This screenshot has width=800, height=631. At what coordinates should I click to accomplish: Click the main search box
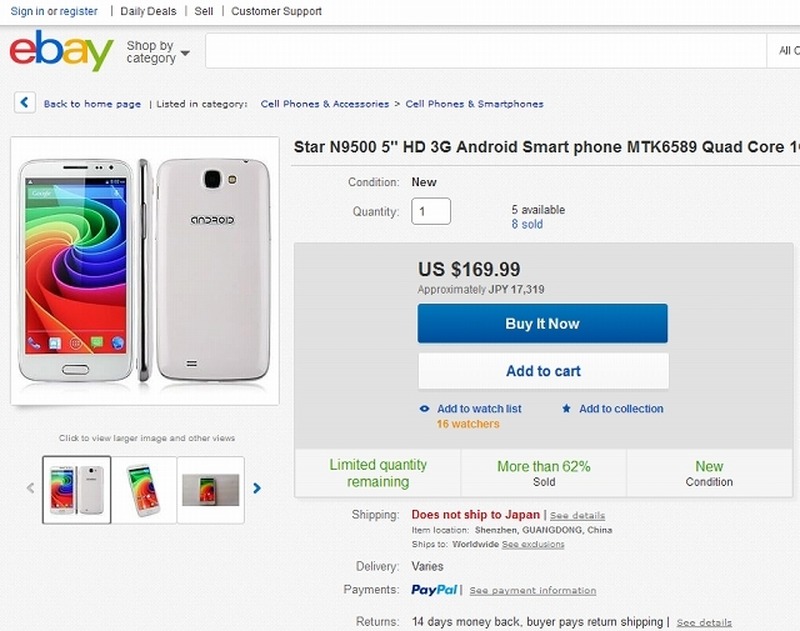tap(488, 51)
